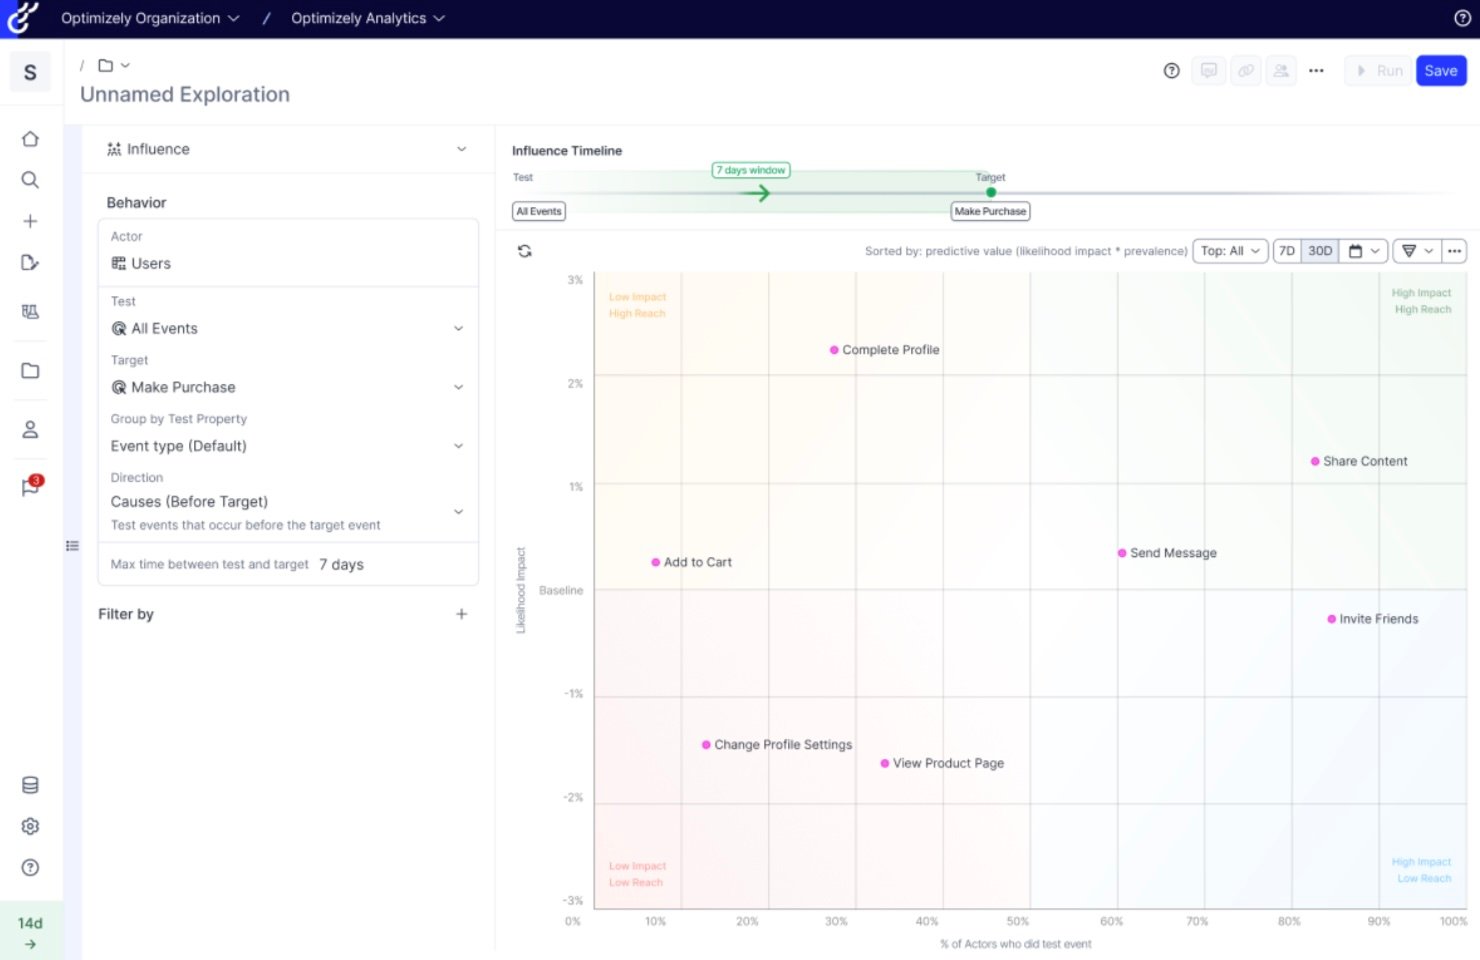This screenshot has width=1480, height=960.
Task: Add a filter with Filter by plus
Action: pos(461,614)
